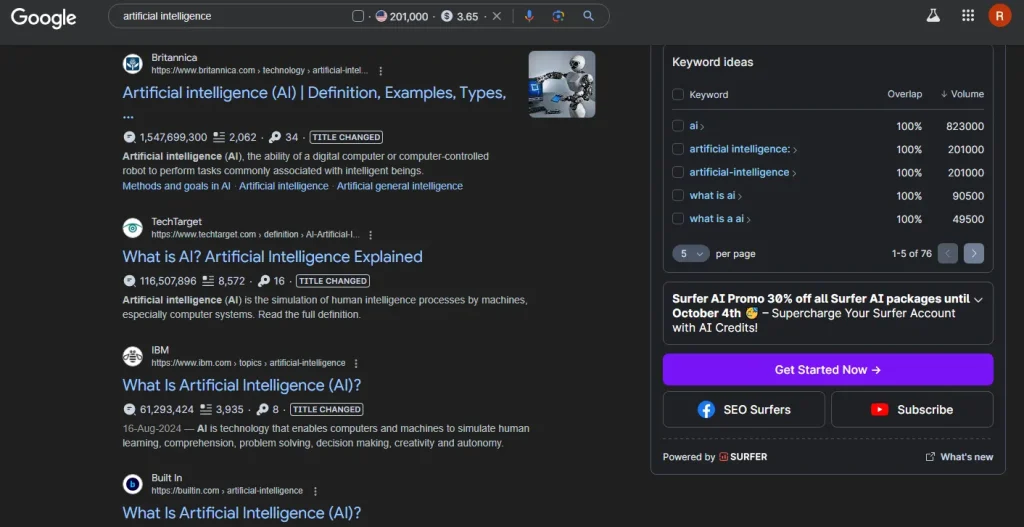1024x527 pixels.
Task: Open the three-dot menu for Britannica result
Action: [x=381, y=71]
